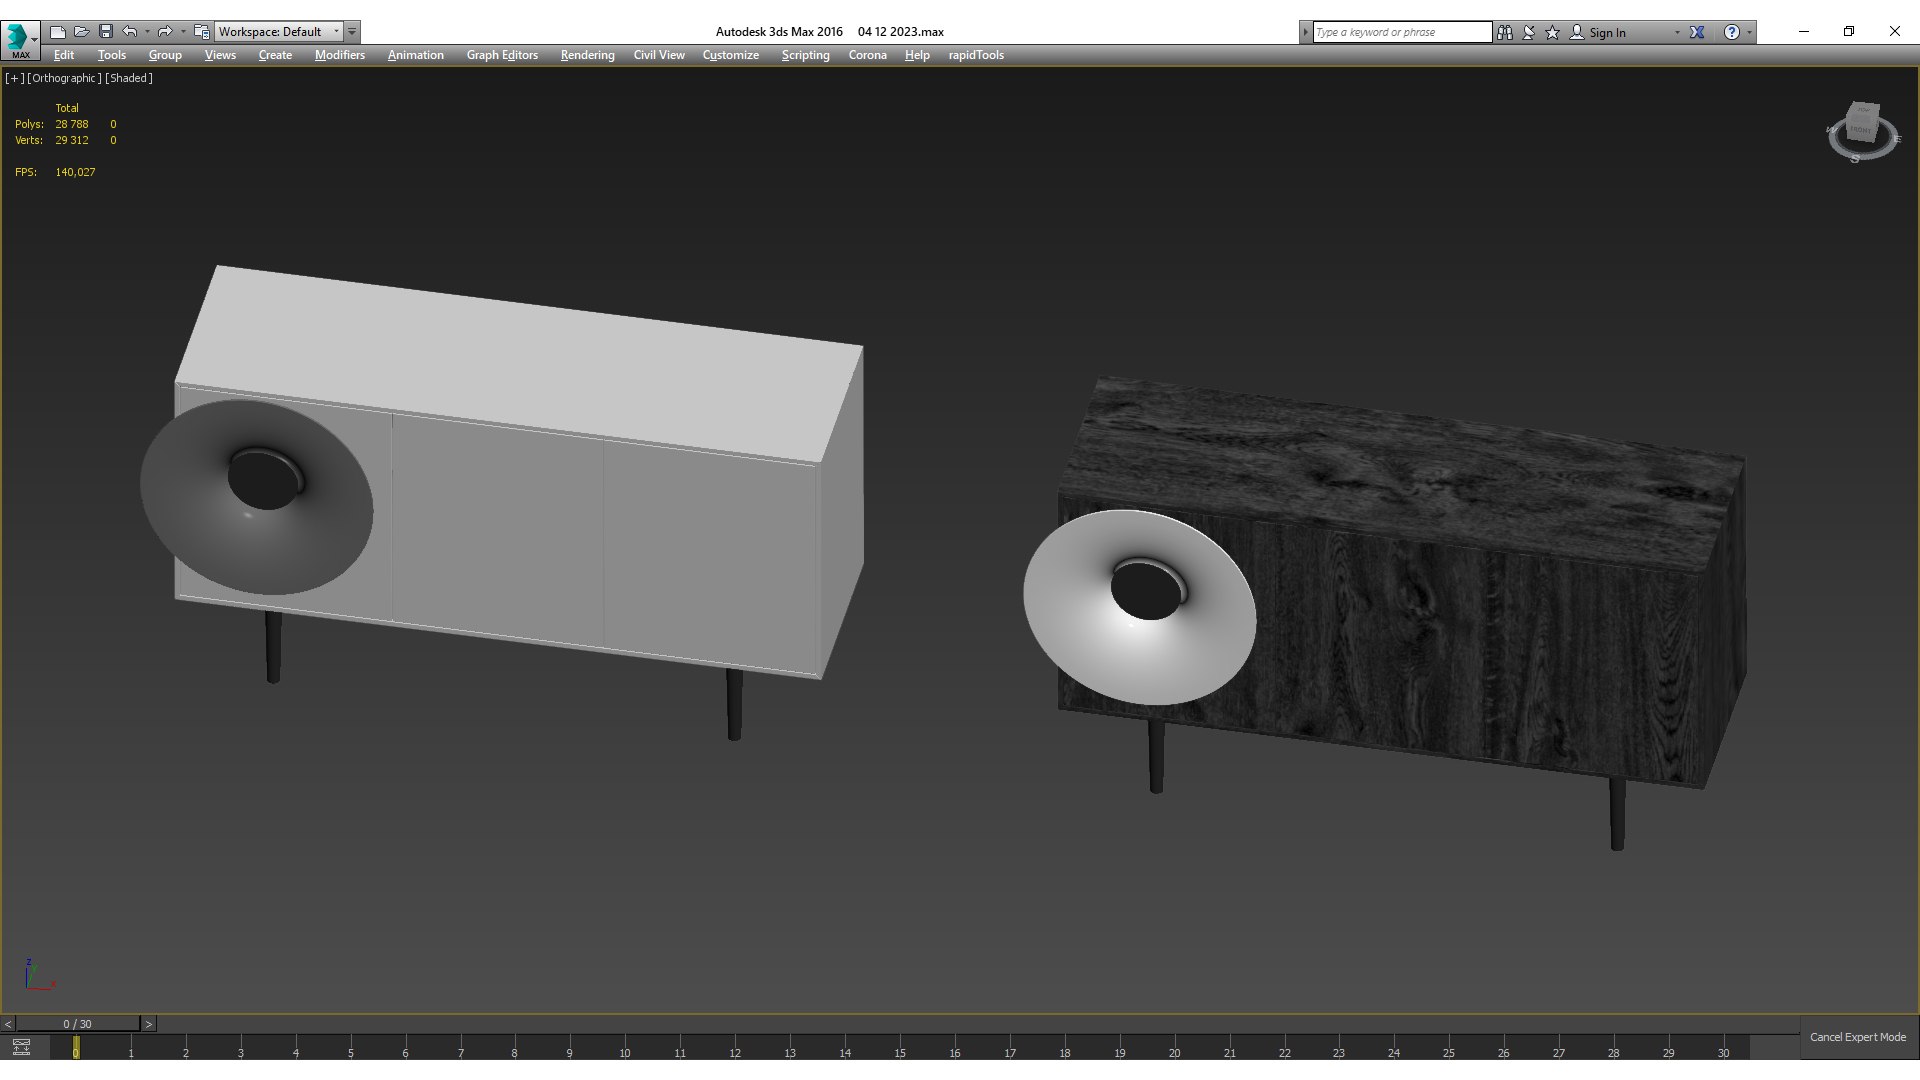Save the scene with floppy icon
This screenshot has height=1080, width=1920.
tap(105, 32)
